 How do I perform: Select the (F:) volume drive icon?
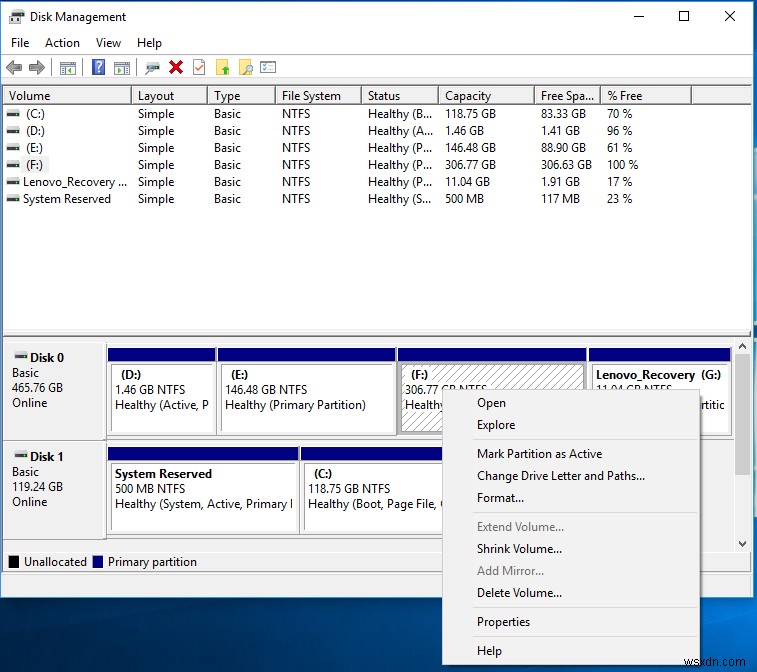click(x=14, y=165)
